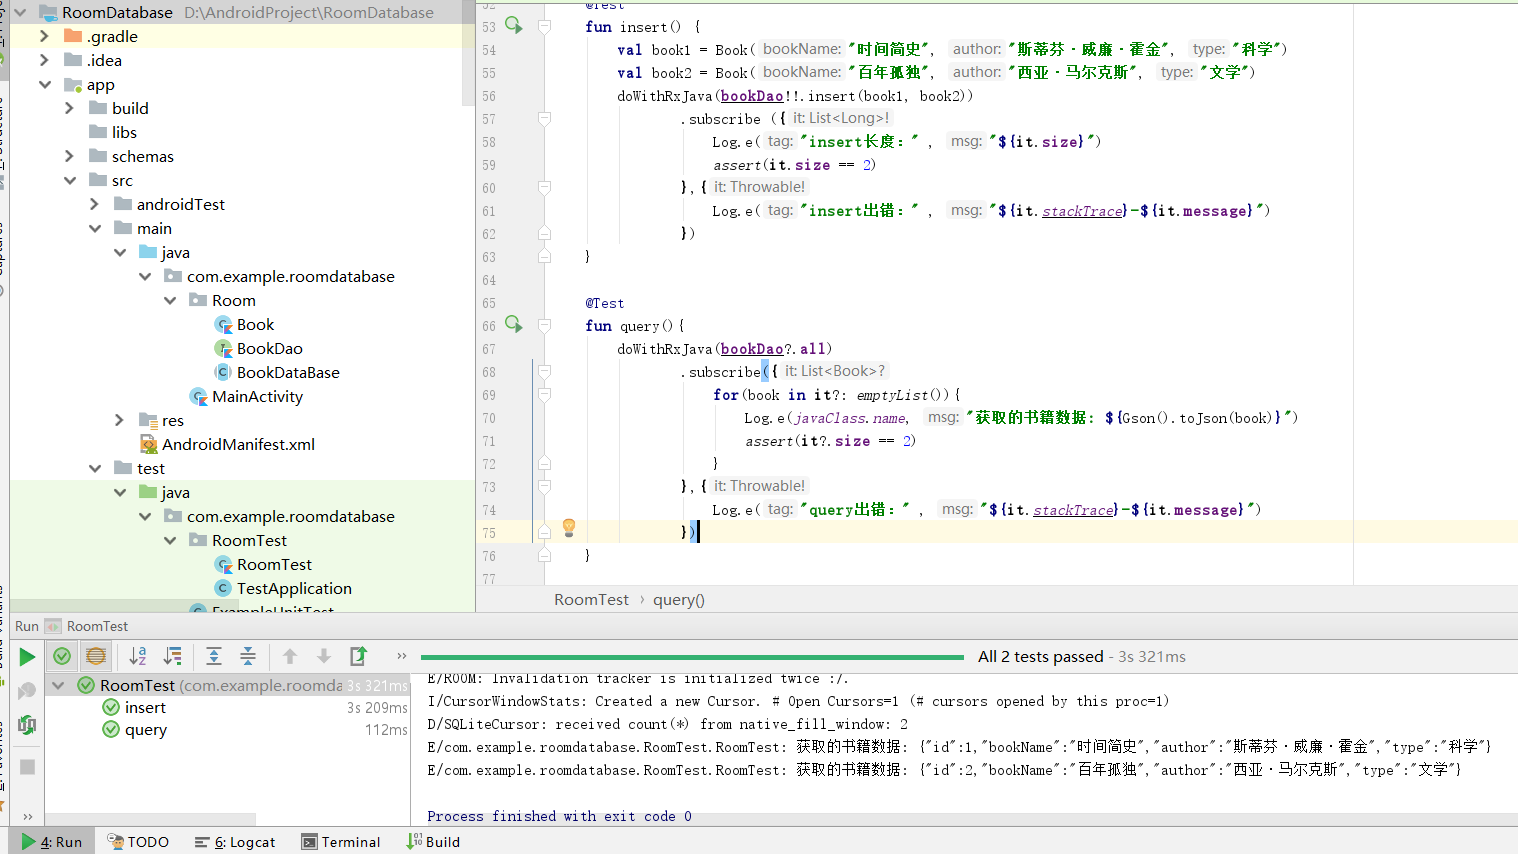Expand the schemas folder
1518x854 pixels.
[x=69, y=156]
